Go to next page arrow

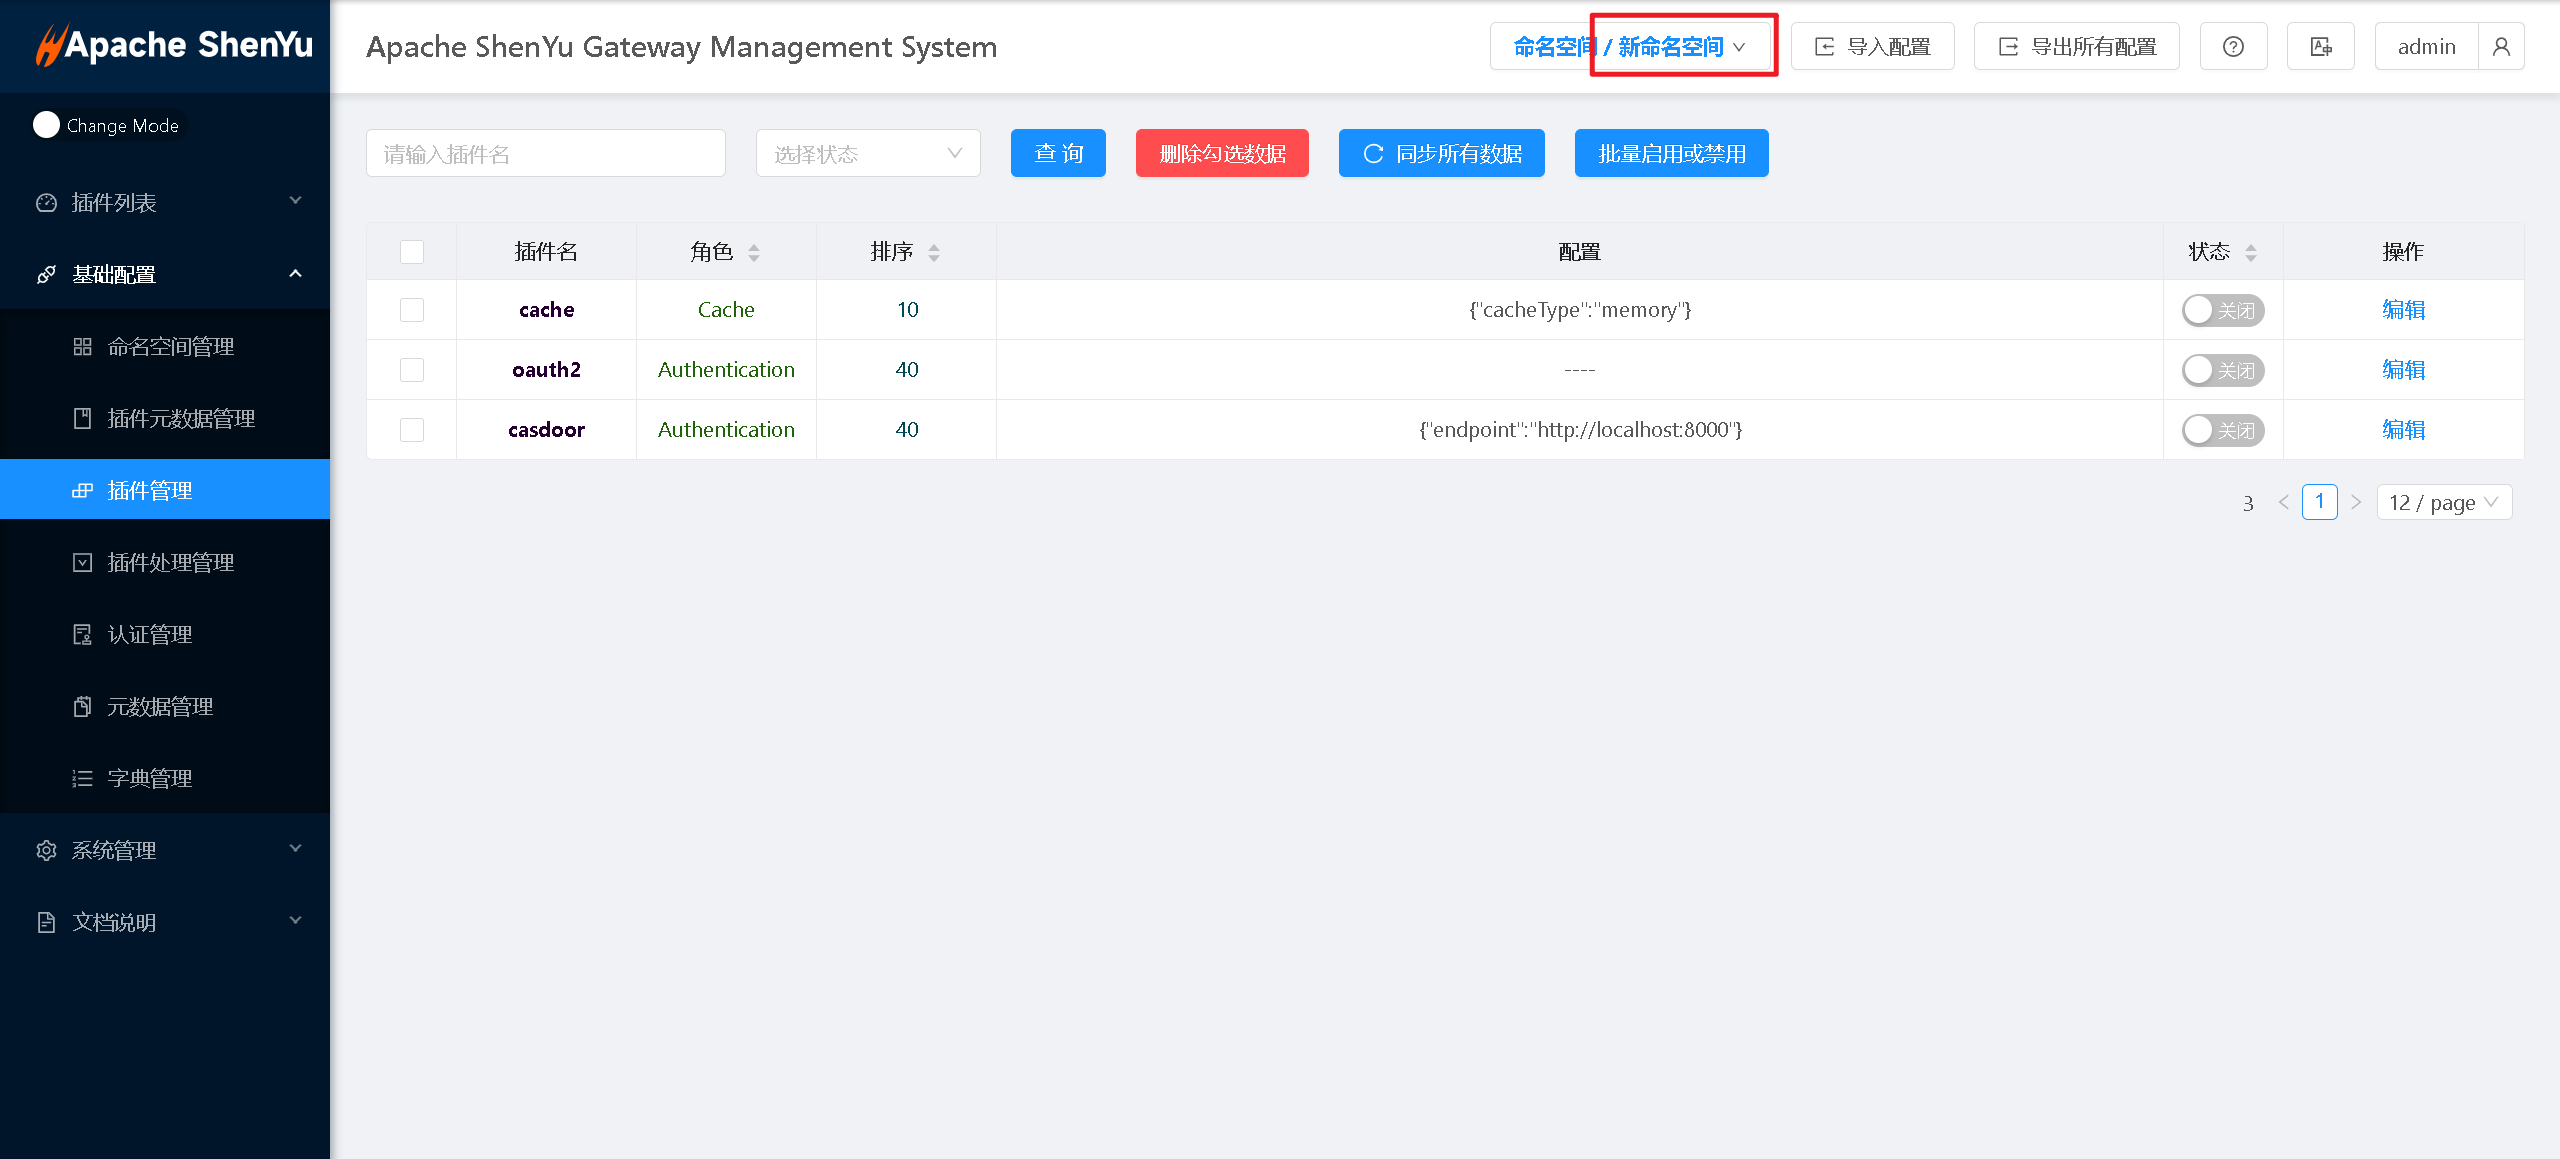(x=2356, y=502)
